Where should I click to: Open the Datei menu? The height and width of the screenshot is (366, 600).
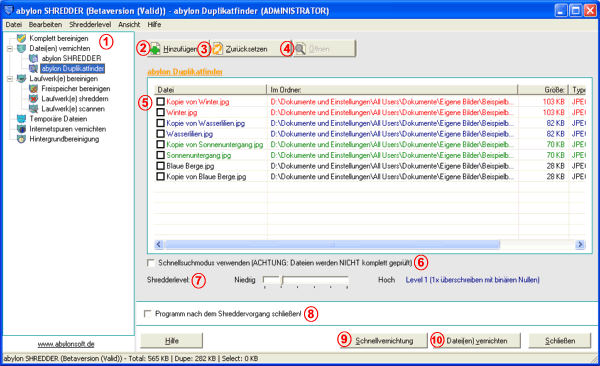pyautogui.click(x=14, y=25)
